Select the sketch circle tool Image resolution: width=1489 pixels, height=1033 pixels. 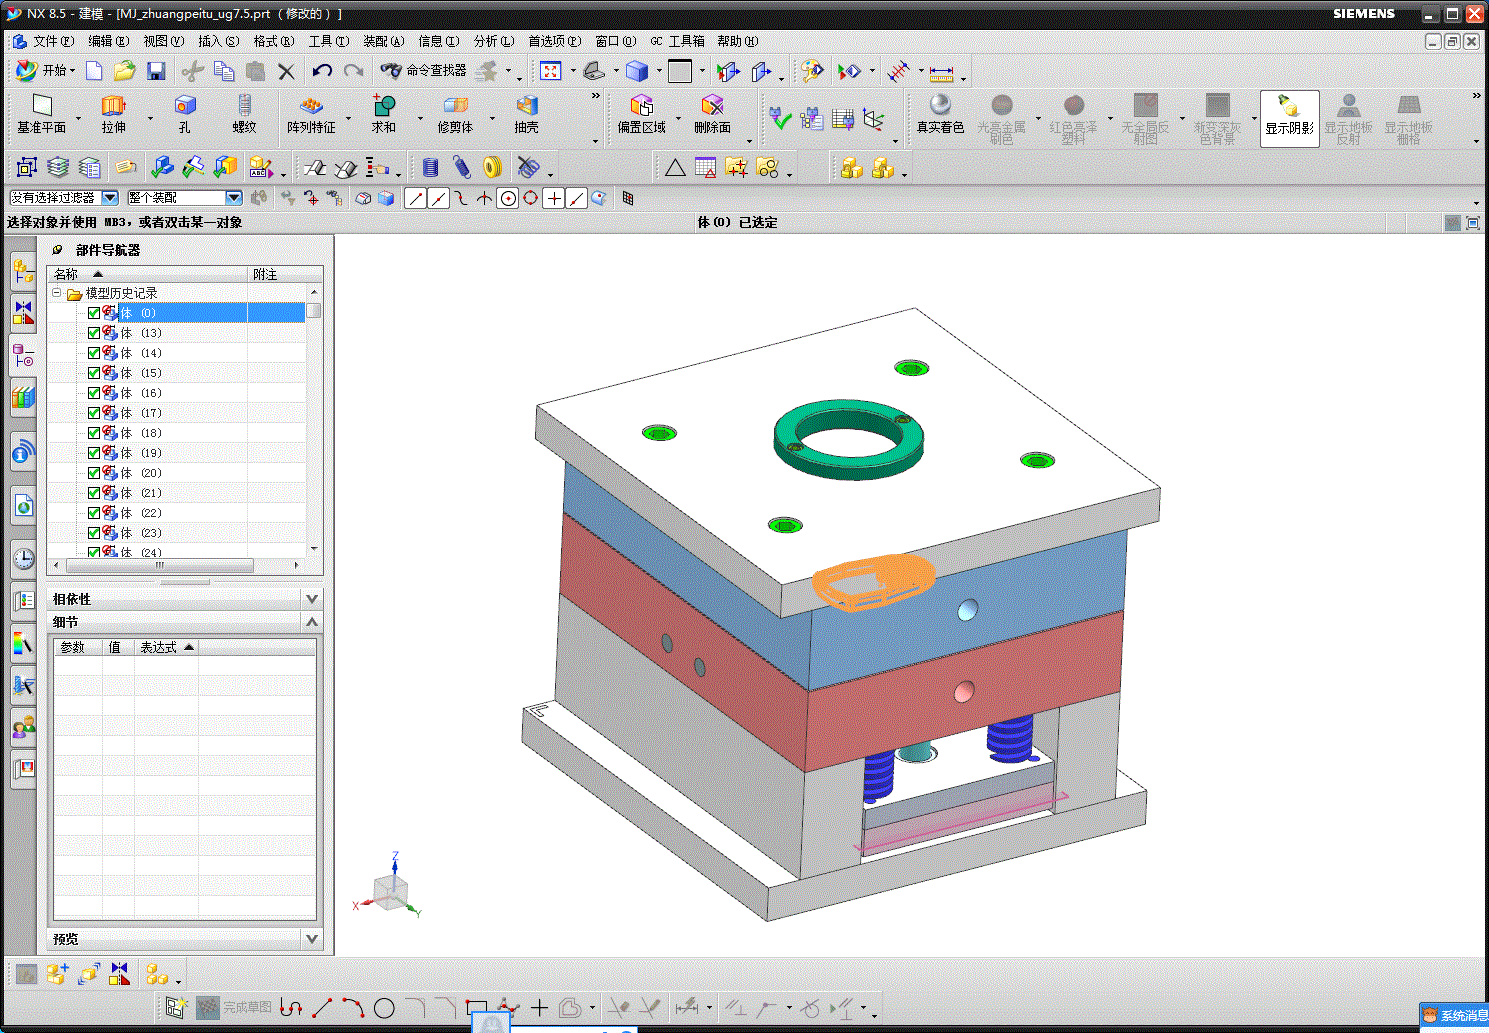point(384,1008)
